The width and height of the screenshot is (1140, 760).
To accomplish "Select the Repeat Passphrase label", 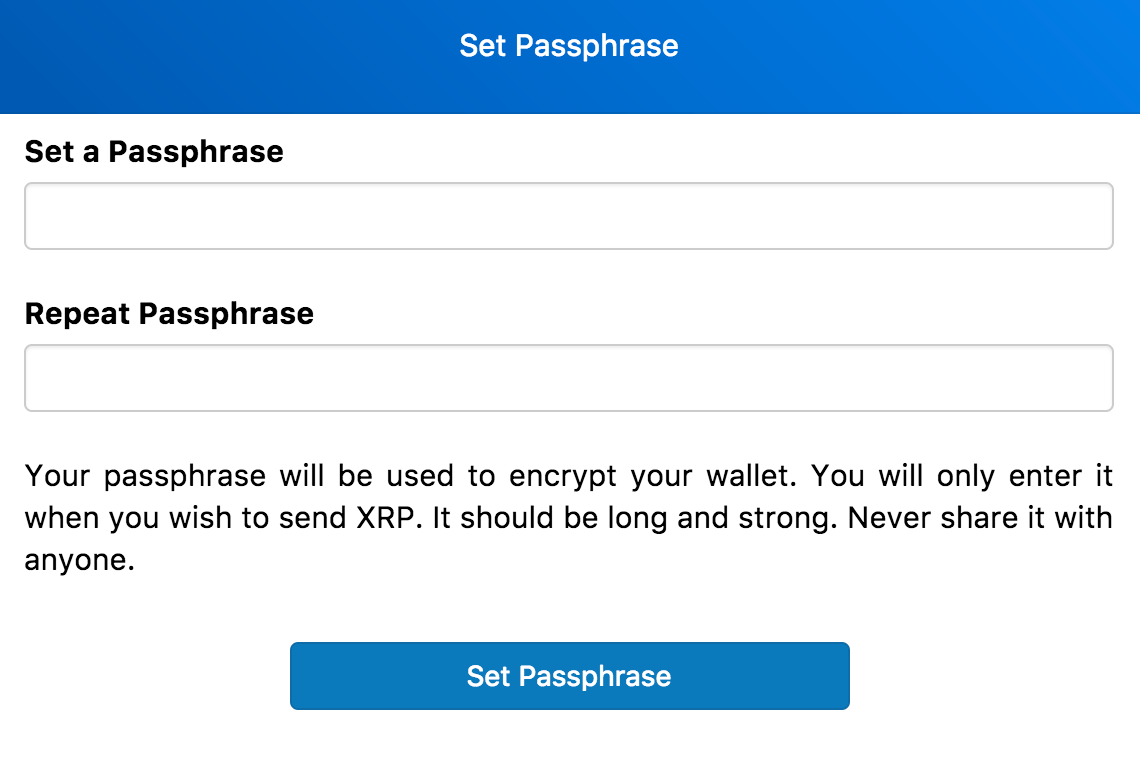I will tap(169, 313).
